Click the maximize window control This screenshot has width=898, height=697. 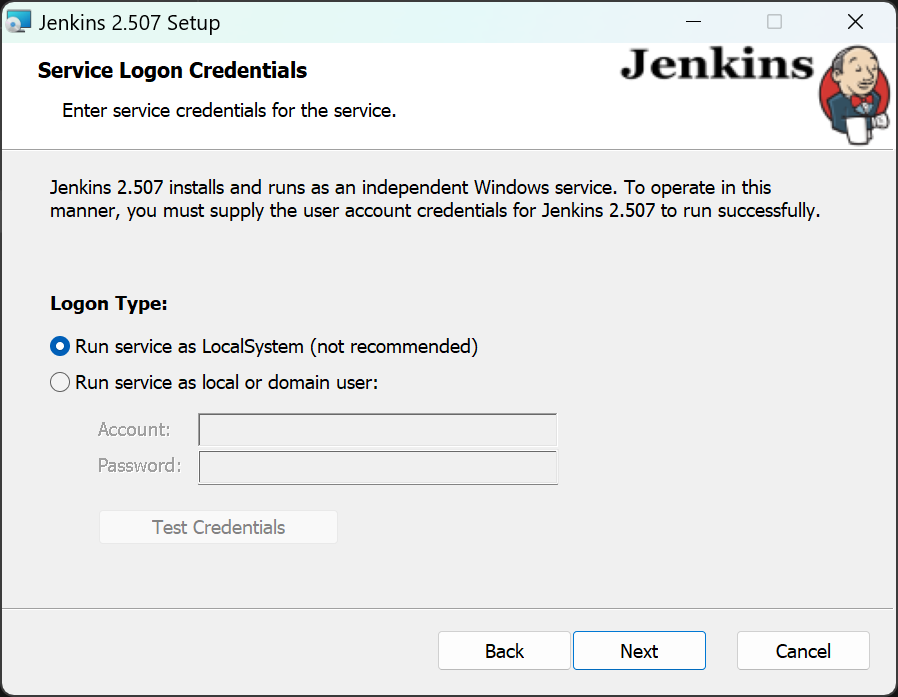[x=773, y=21]
